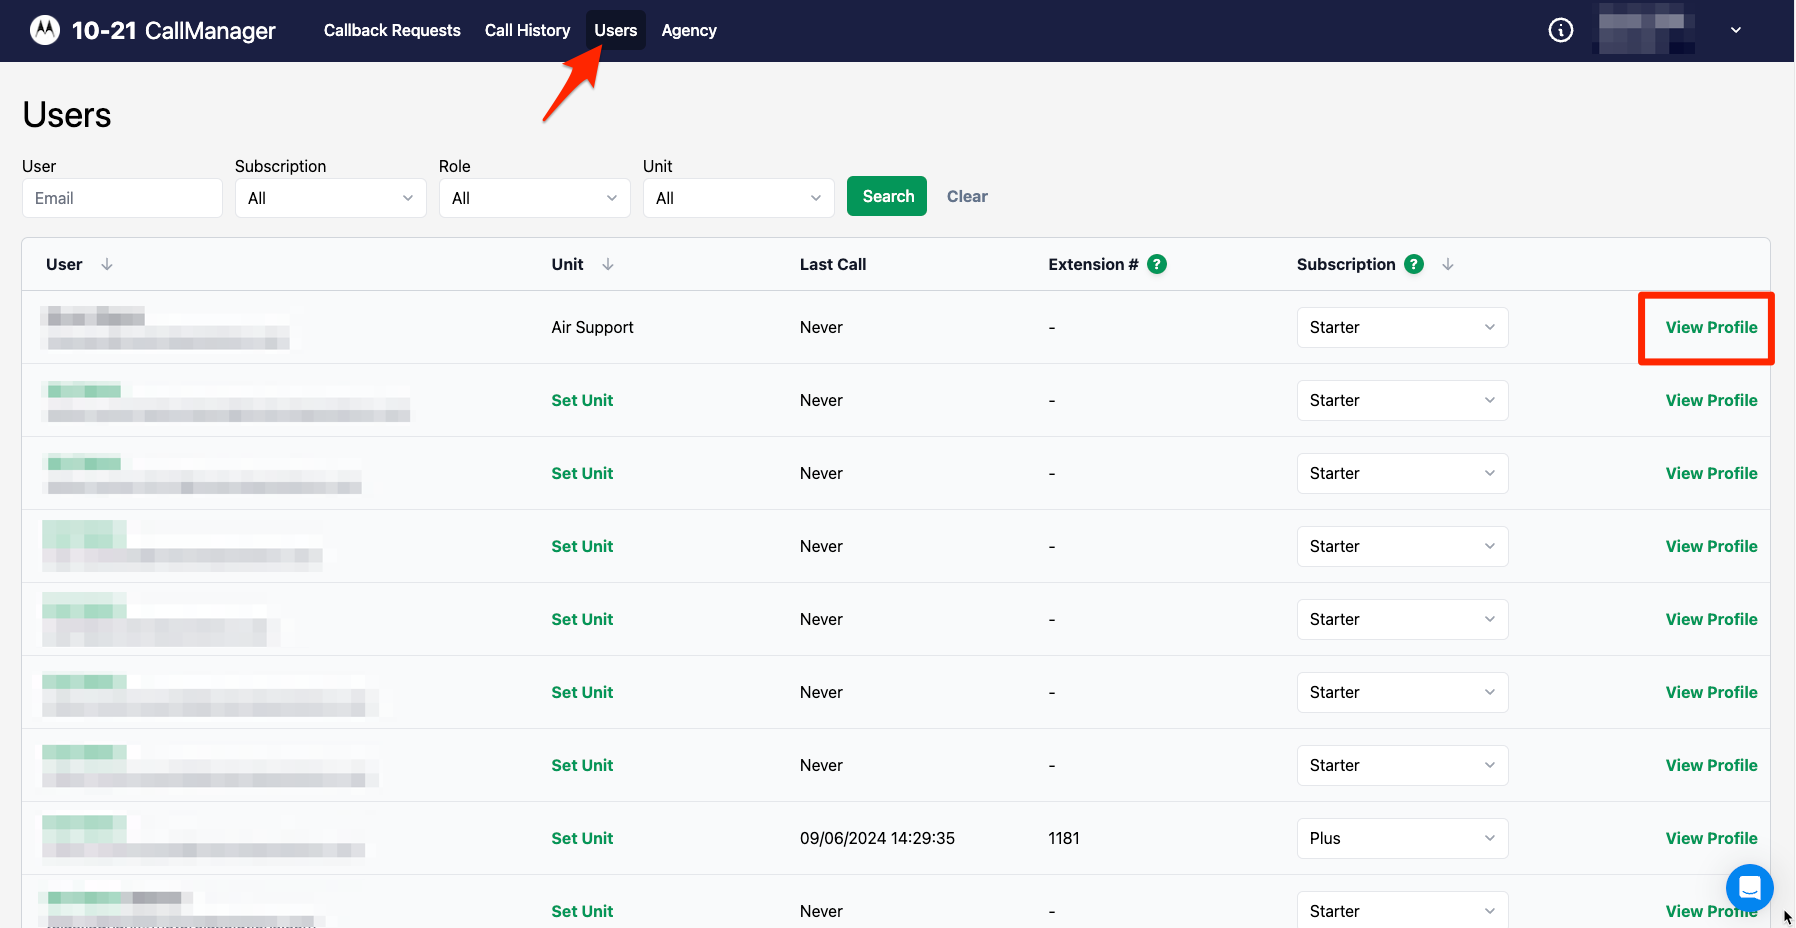Click the Last Call column header

(833, 264)
